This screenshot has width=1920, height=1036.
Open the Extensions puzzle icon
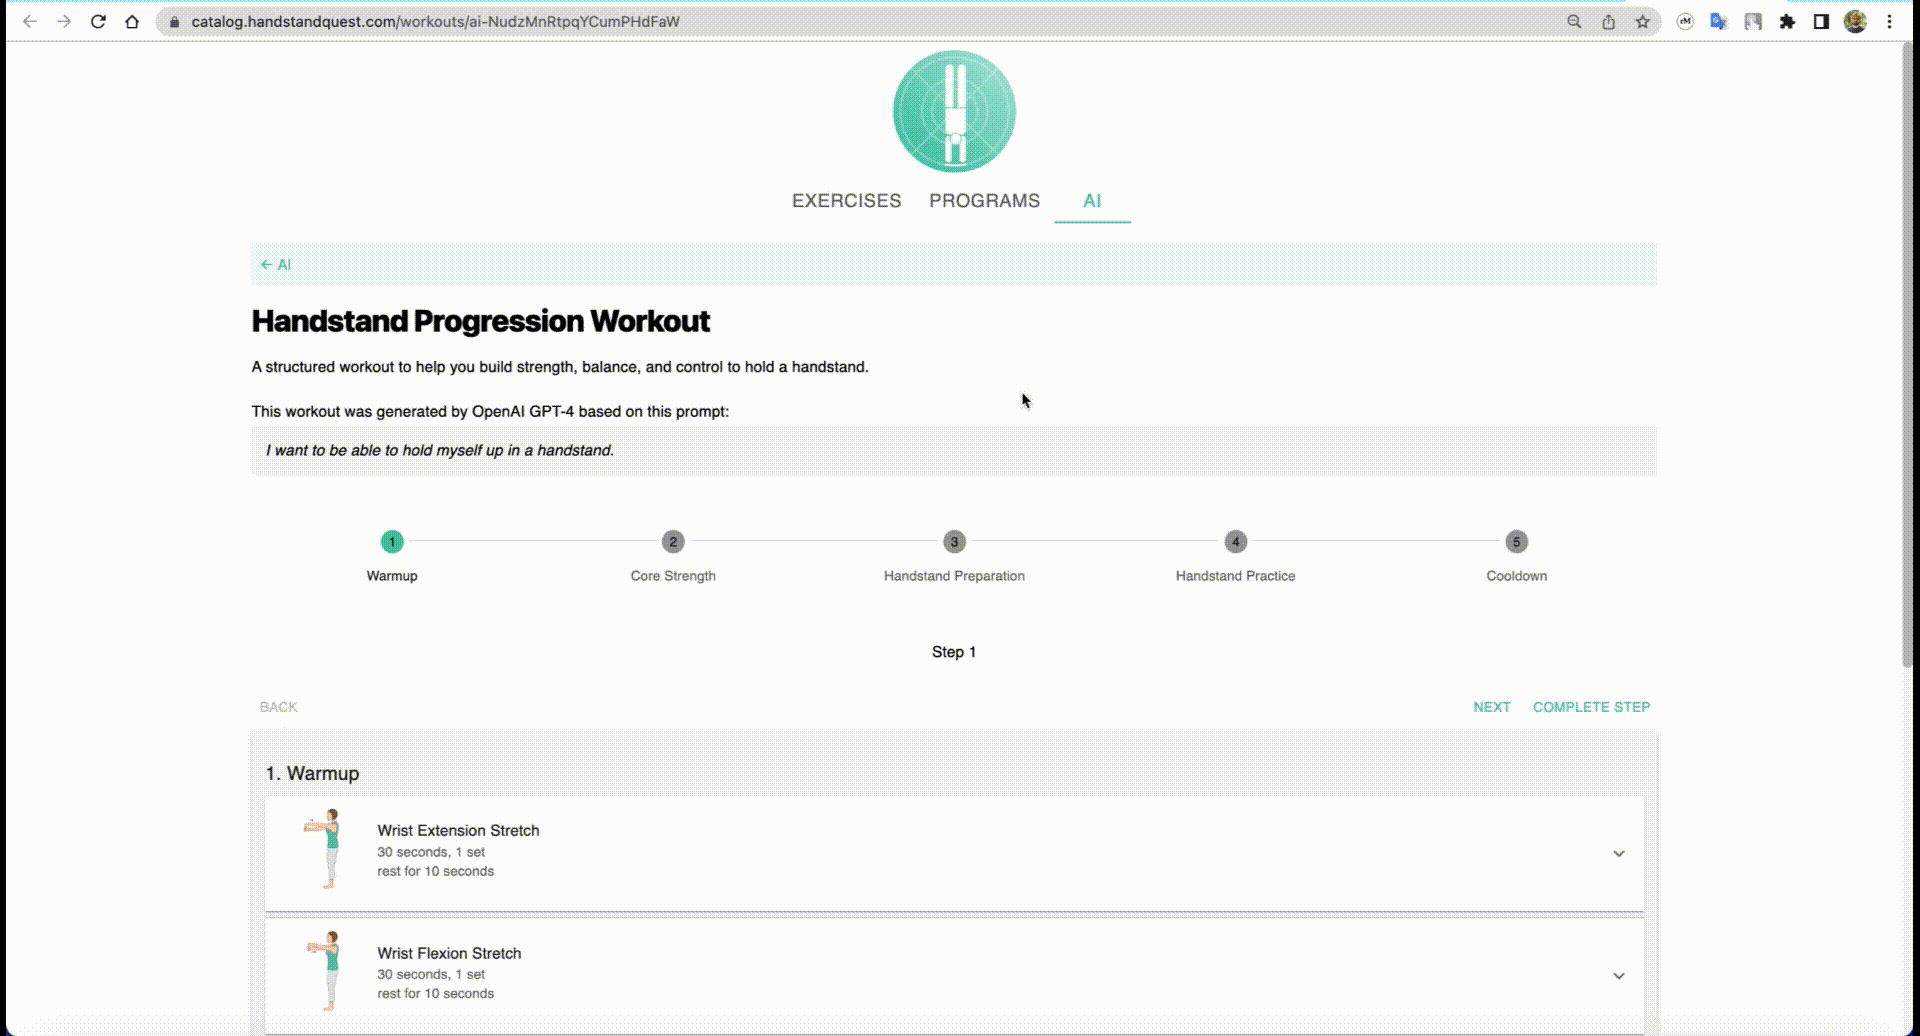pos(1787,21)
